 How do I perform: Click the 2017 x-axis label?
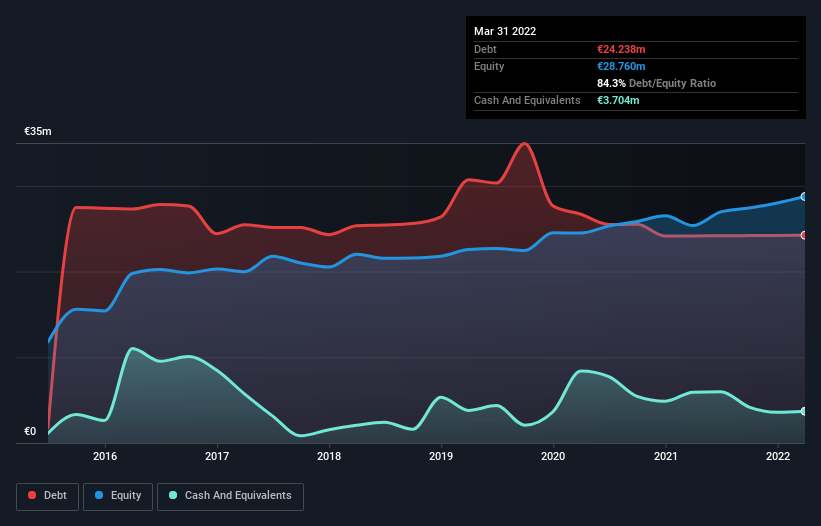click(x=217, y=456)
